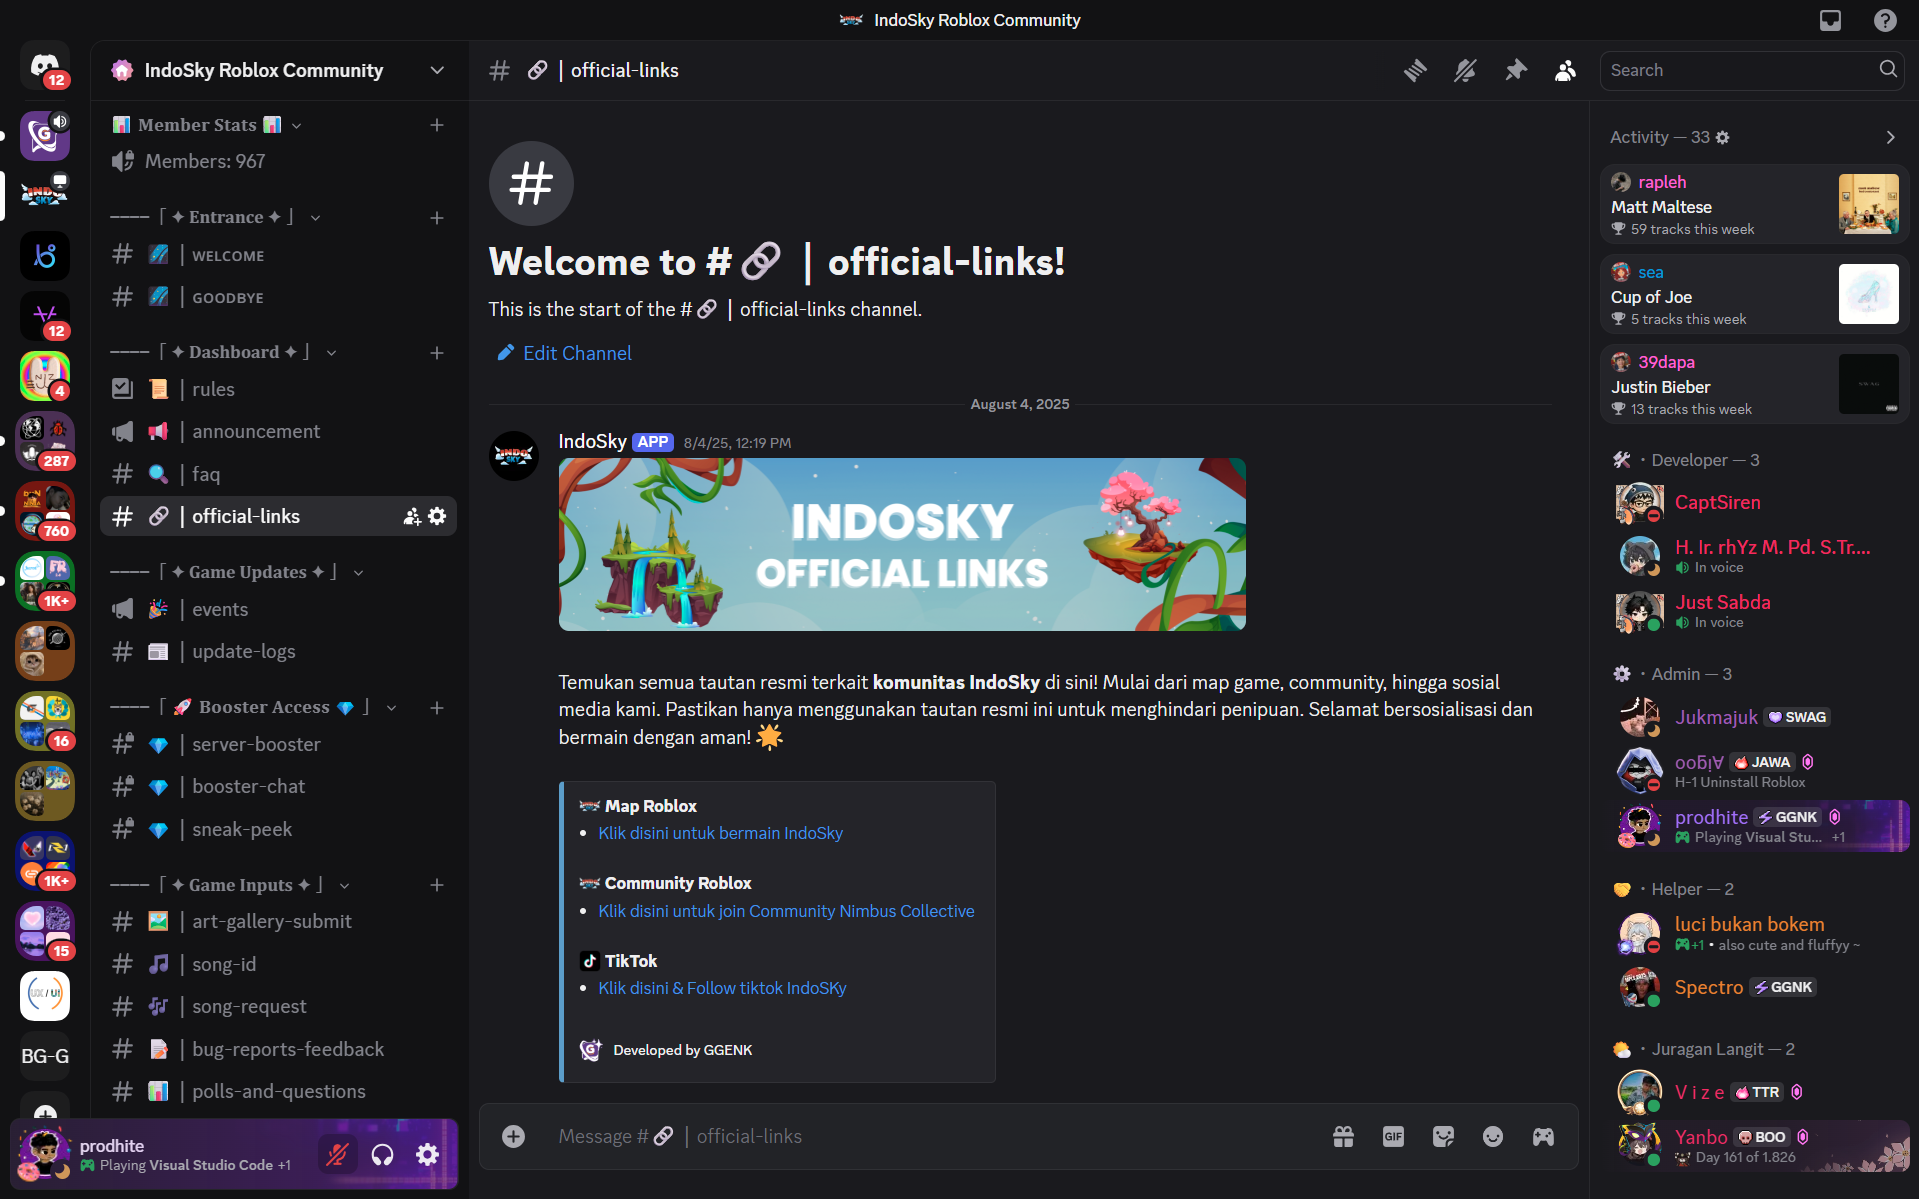The height and width of the screenshot is (1199, 1919).
Task: Click the search field
Action: [1751, 70]
